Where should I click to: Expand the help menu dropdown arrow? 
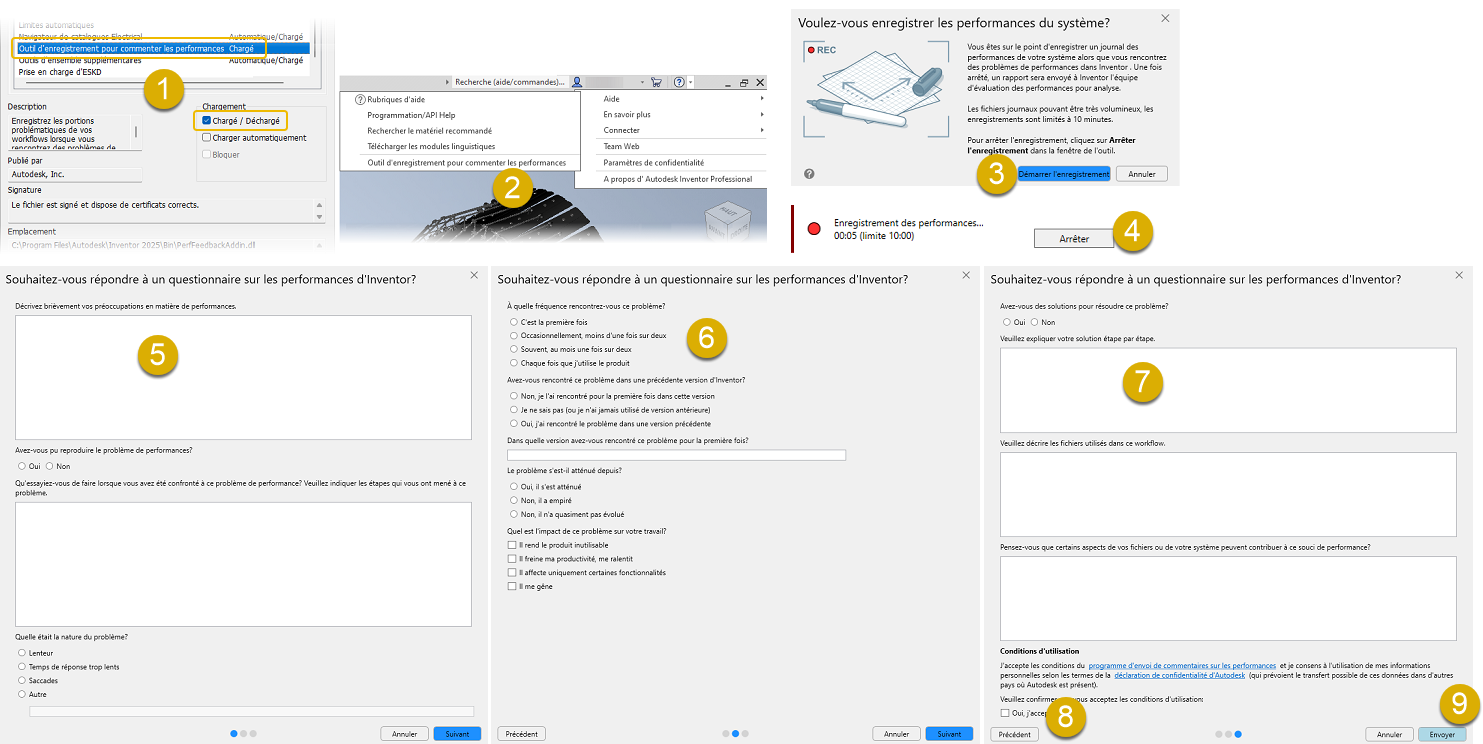coord(690,82)
